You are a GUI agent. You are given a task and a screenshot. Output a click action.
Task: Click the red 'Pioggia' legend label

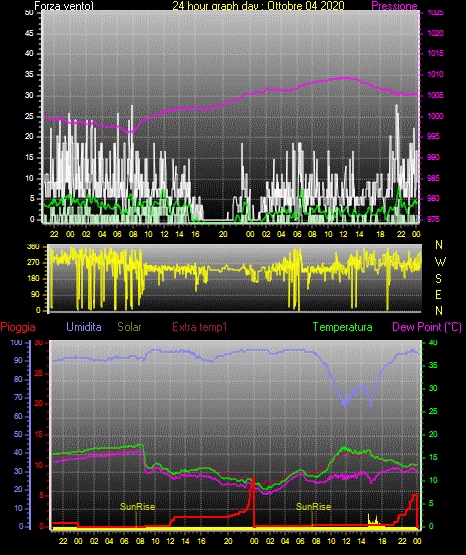tap(18, 327)
